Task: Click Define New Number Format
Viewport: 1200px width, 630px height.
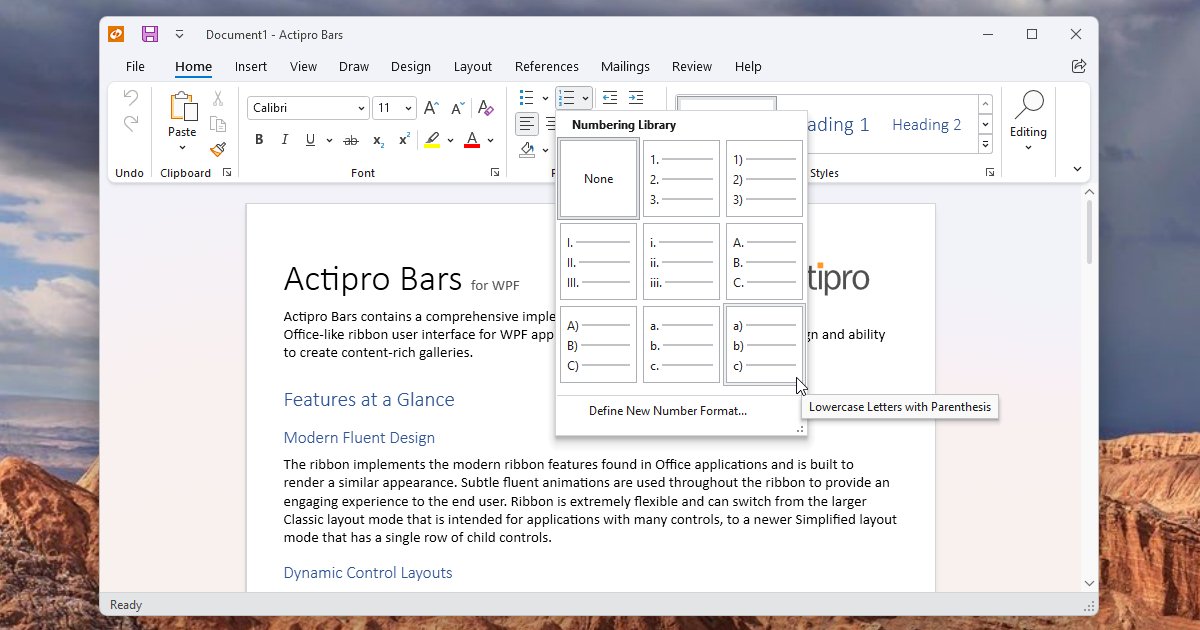Action: click(x=668, y=411)
